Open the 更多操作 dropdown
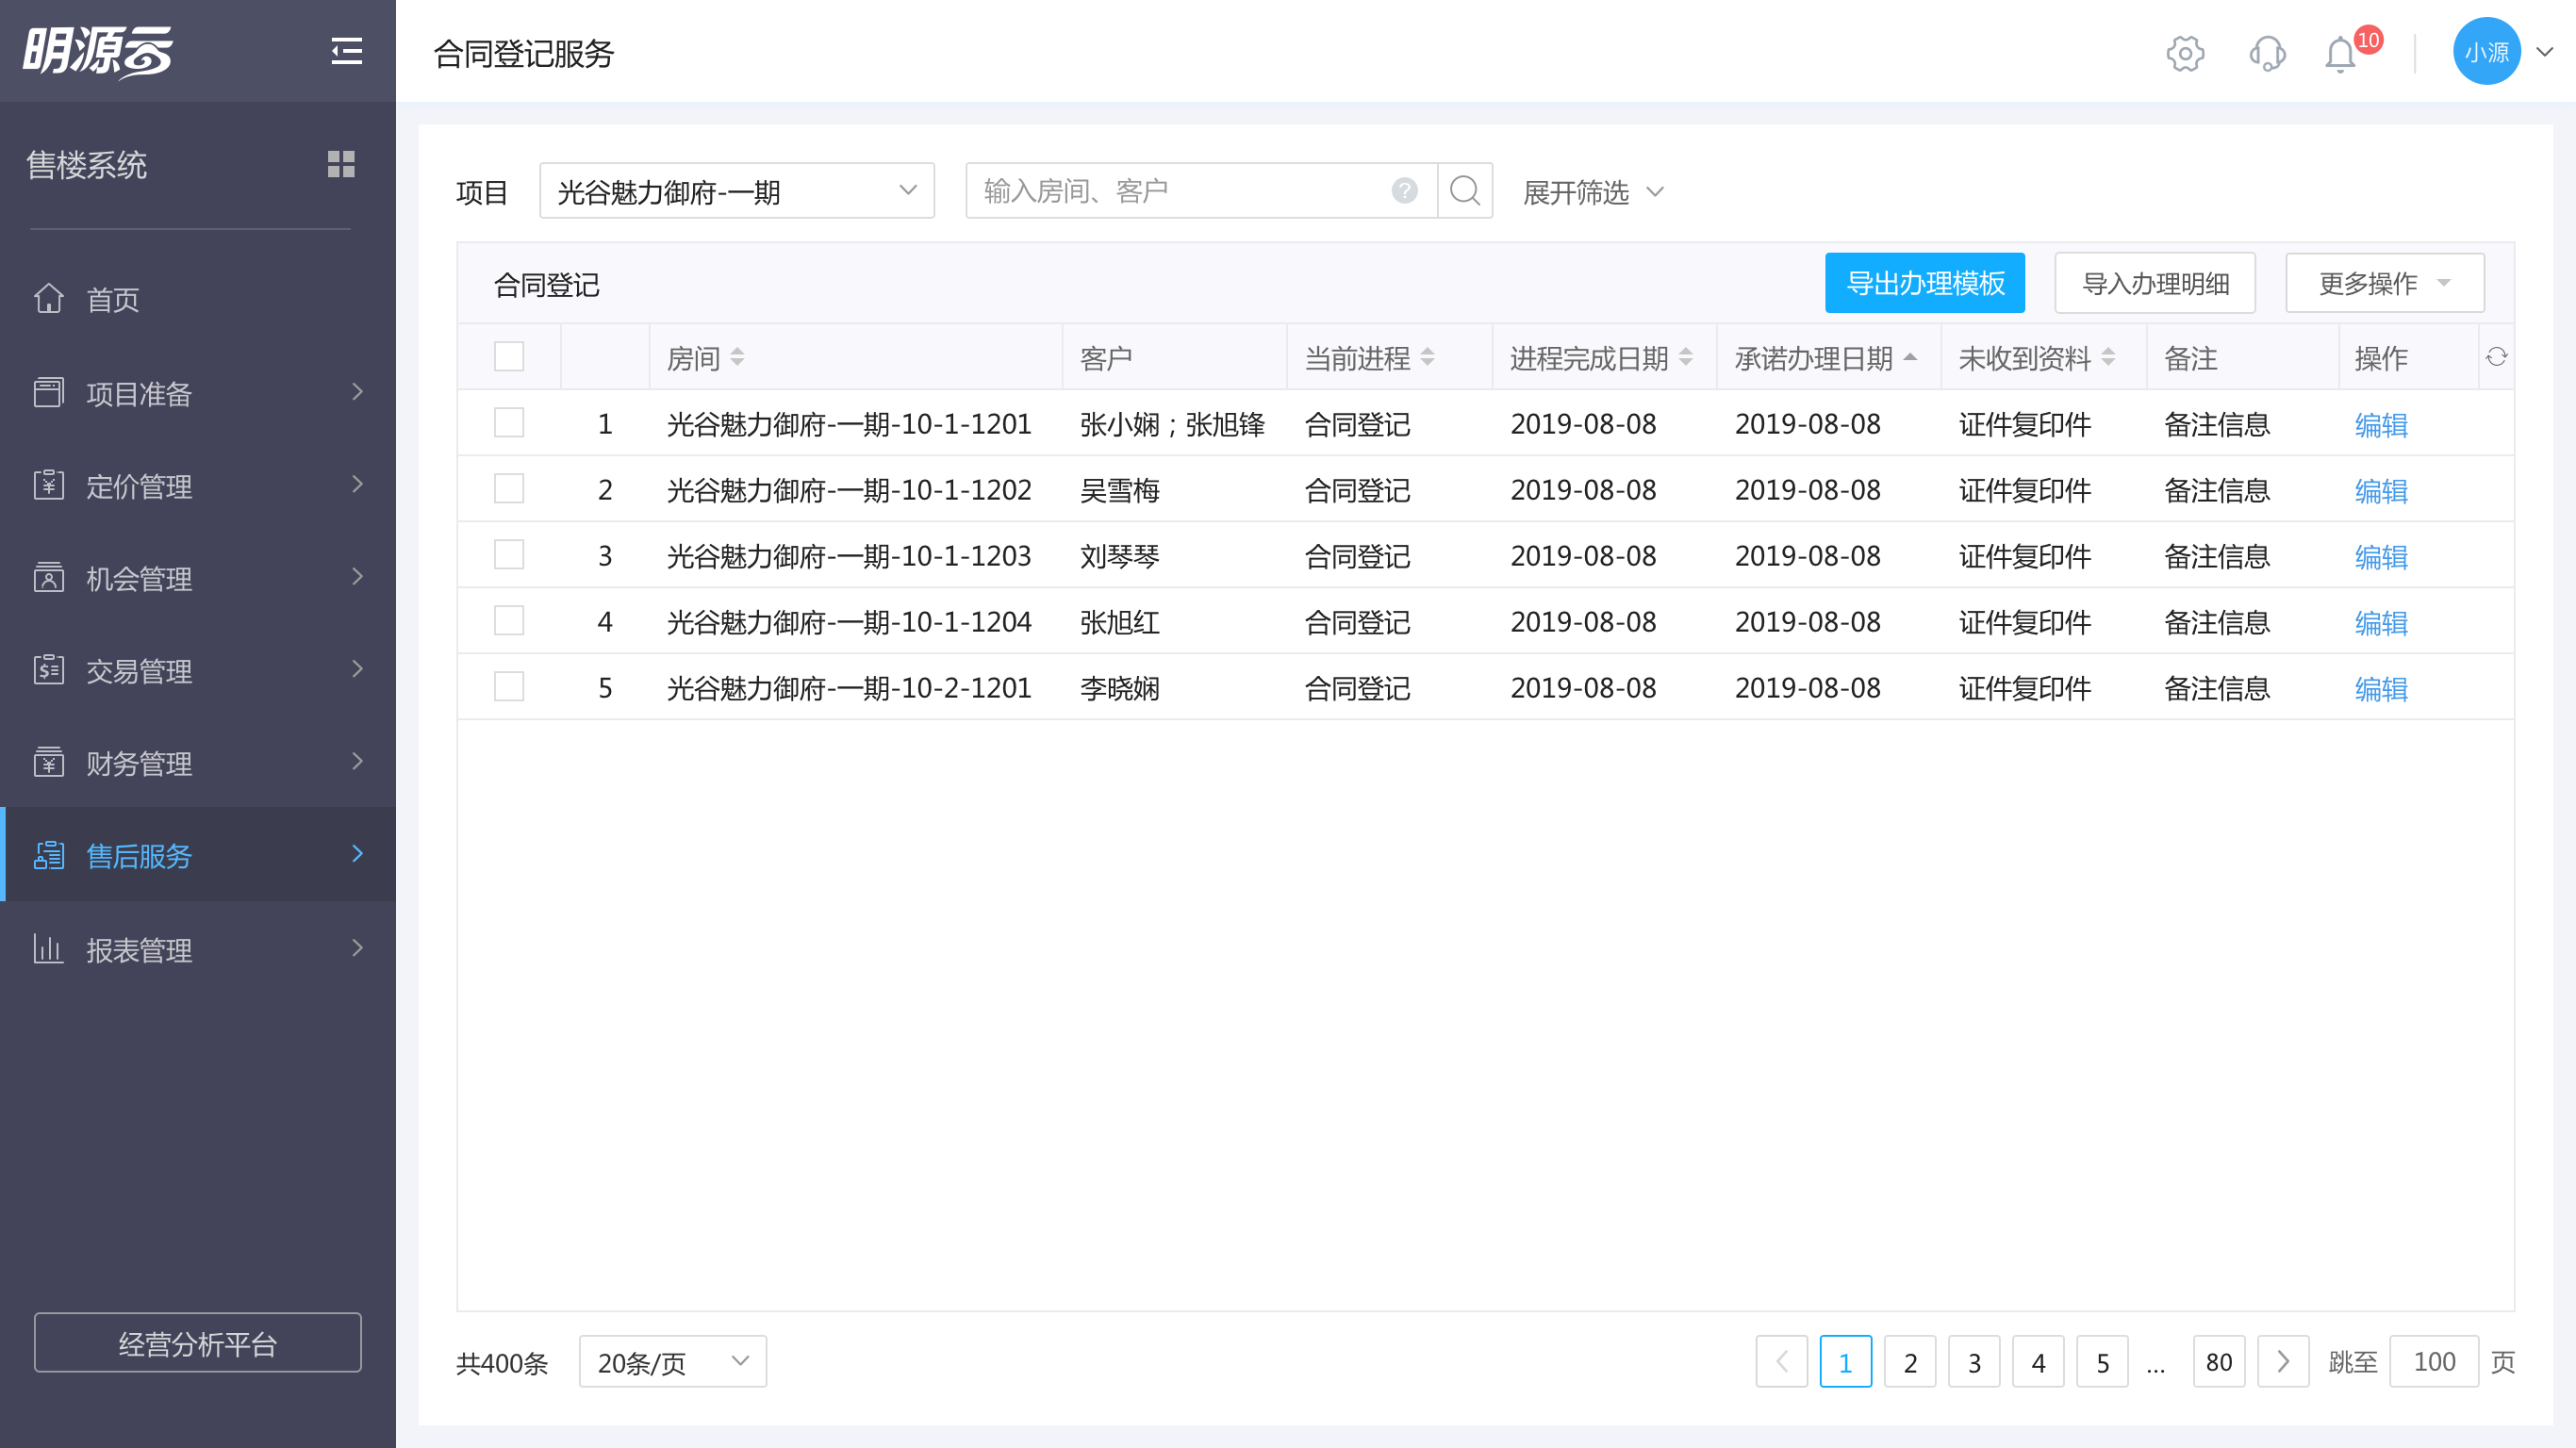The height and width of the screenshot is (1448, 2576). click(2384, 283)
